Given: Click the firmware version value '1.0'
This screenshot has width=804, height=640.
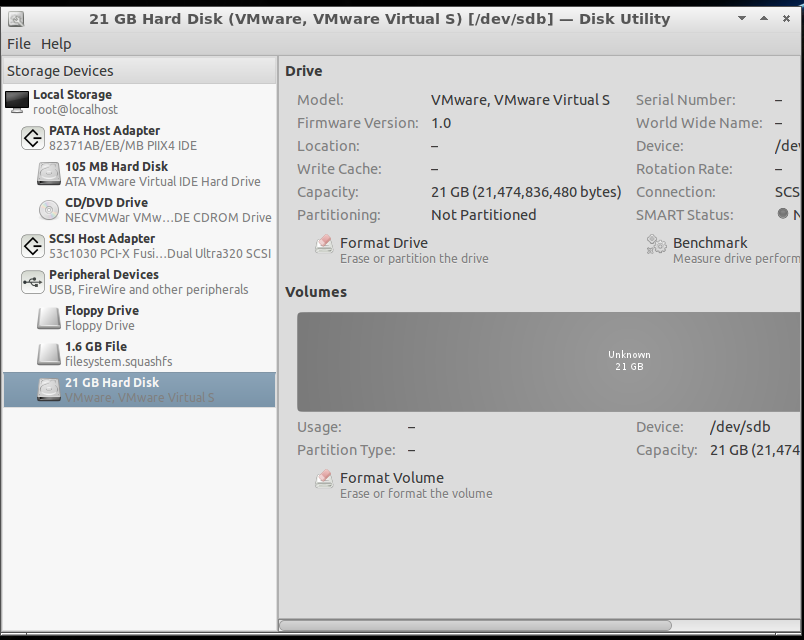Looking at the screenshot, I should (441, 123).
